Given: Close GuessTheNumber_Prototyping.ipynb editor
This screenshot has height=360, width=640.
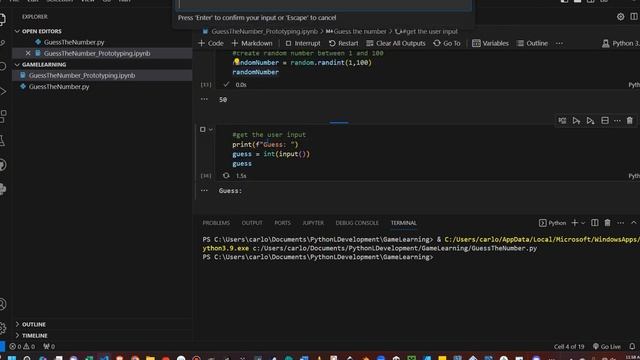Looking at the screenshot, I should [28, 53].
